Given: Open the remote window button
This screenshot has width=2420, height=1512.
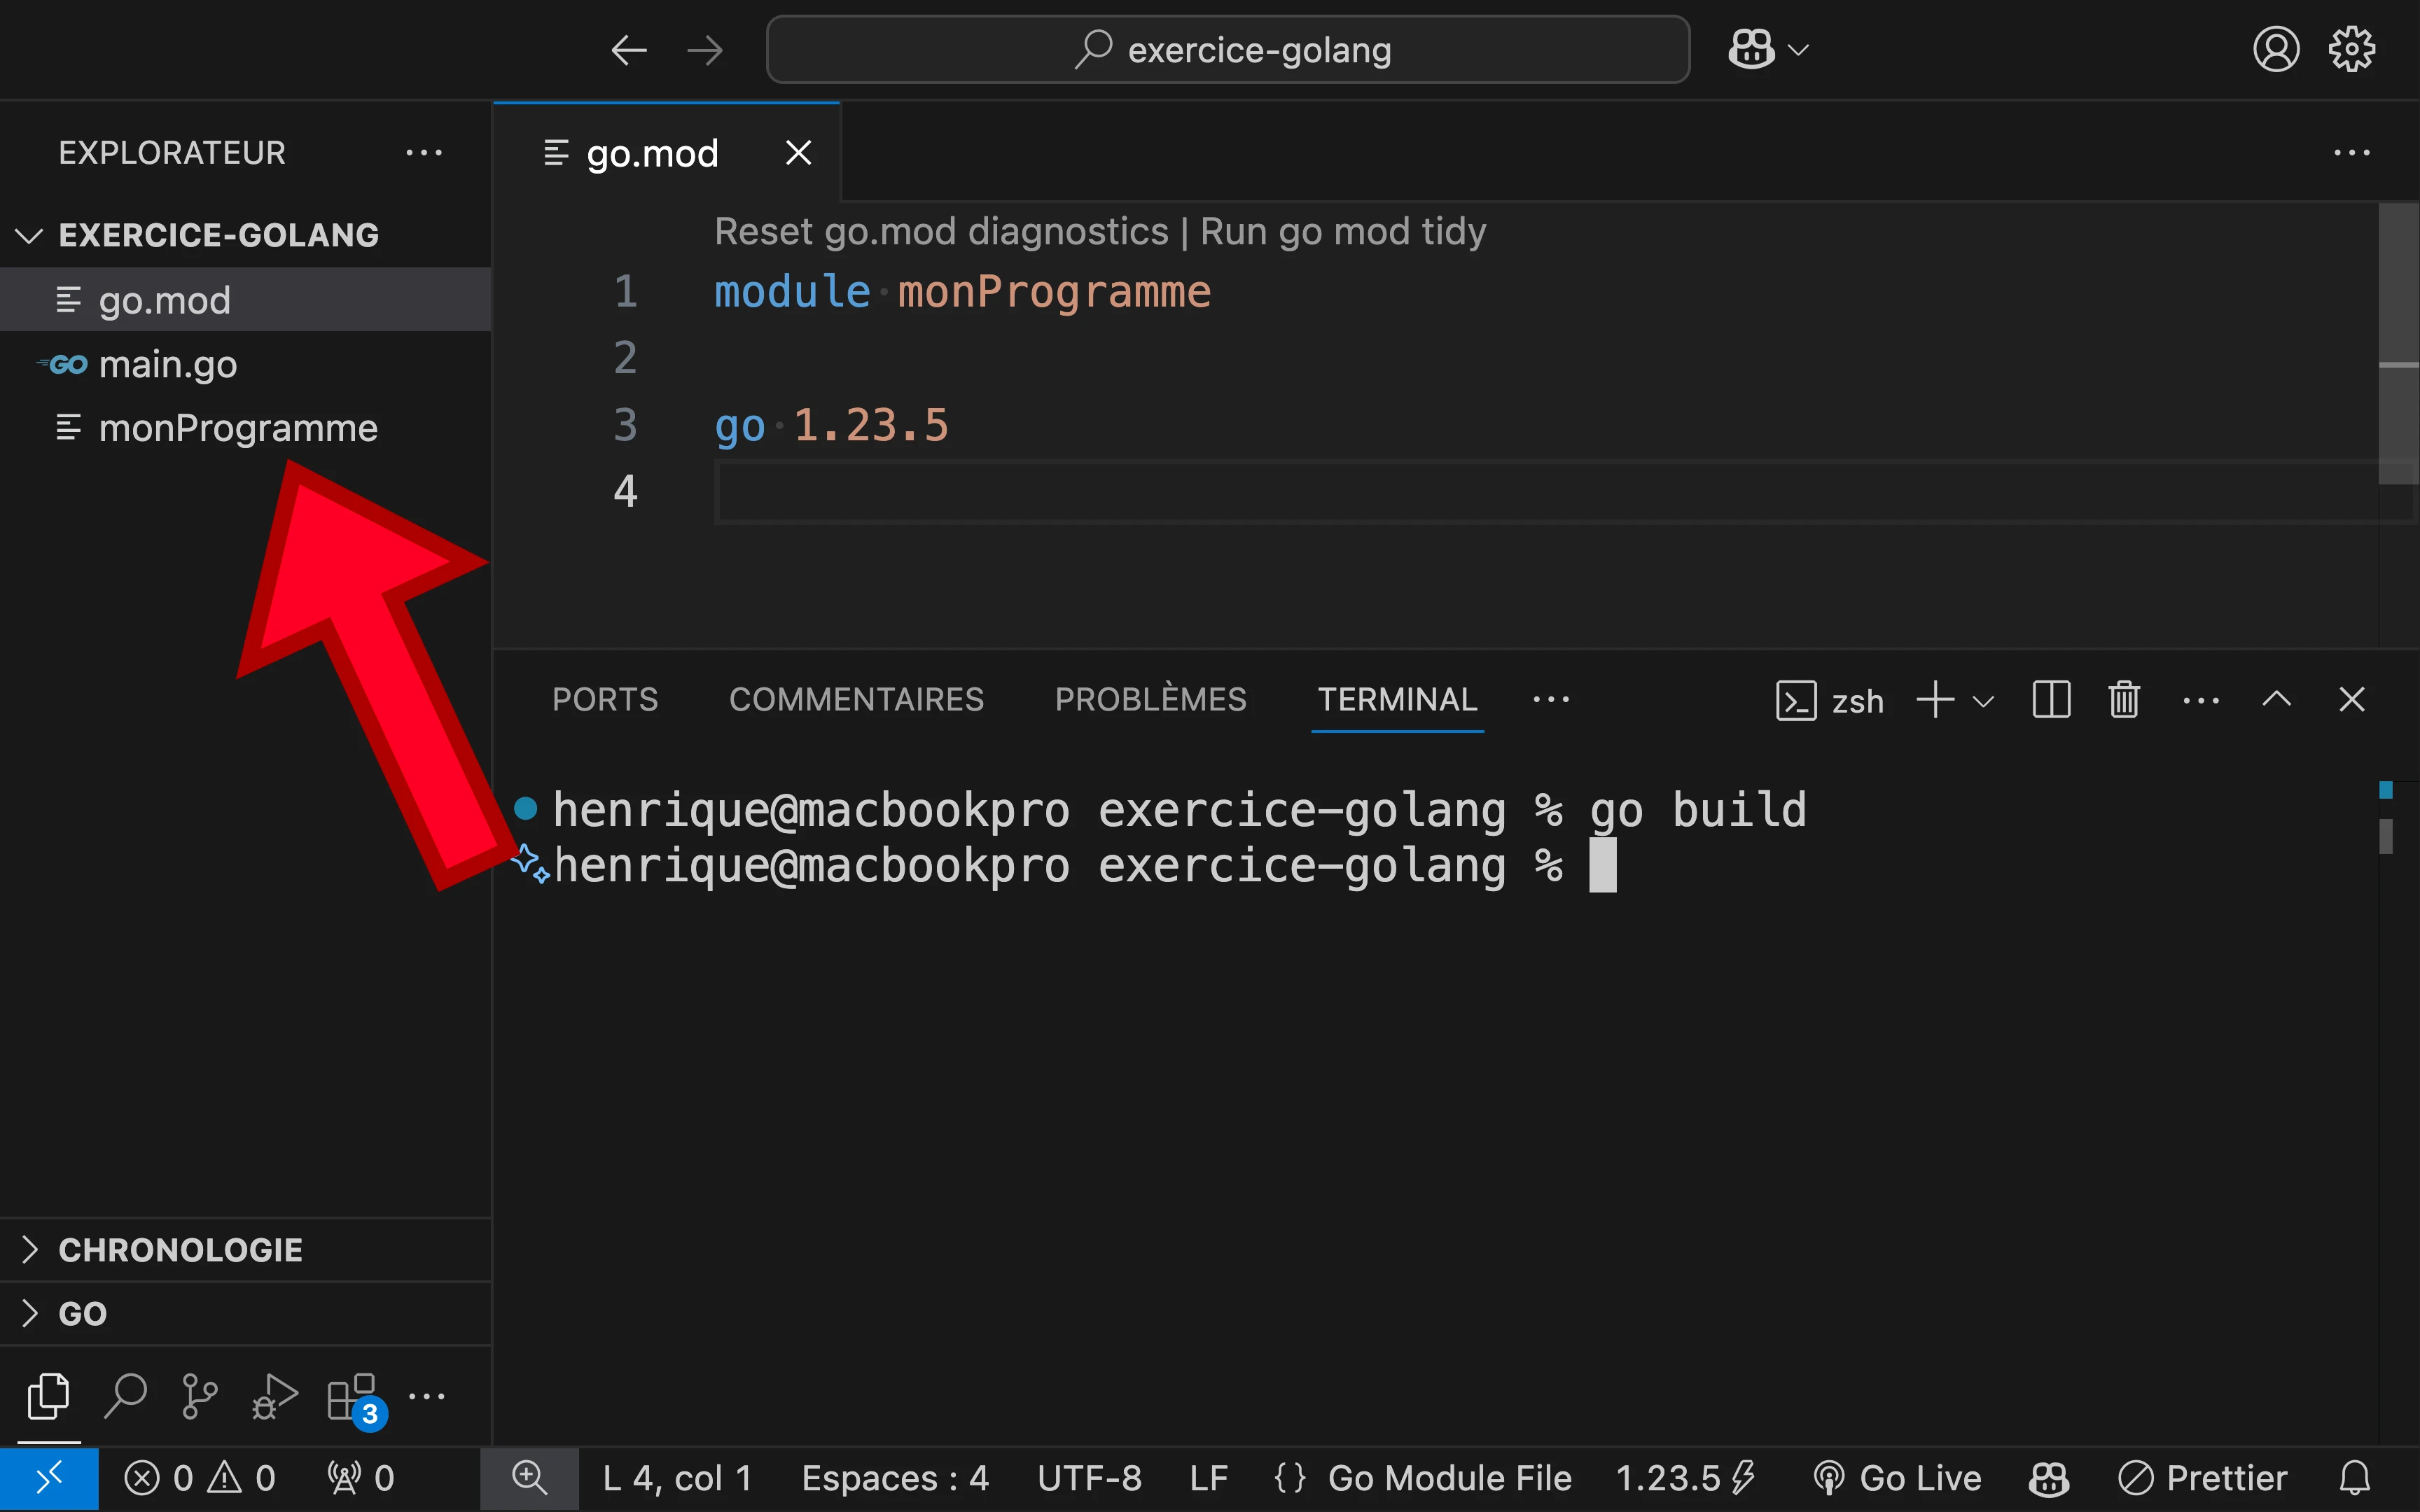Looking at the screenshot, I should point(49,1478).
